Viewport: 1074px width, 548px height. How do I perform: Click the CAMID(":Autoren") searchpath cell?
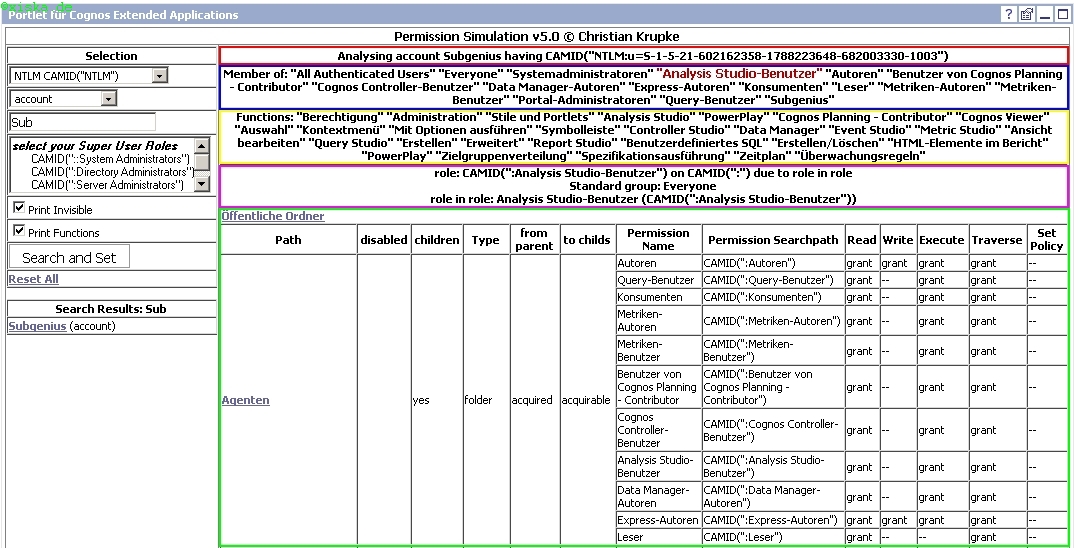coord(773,263)
